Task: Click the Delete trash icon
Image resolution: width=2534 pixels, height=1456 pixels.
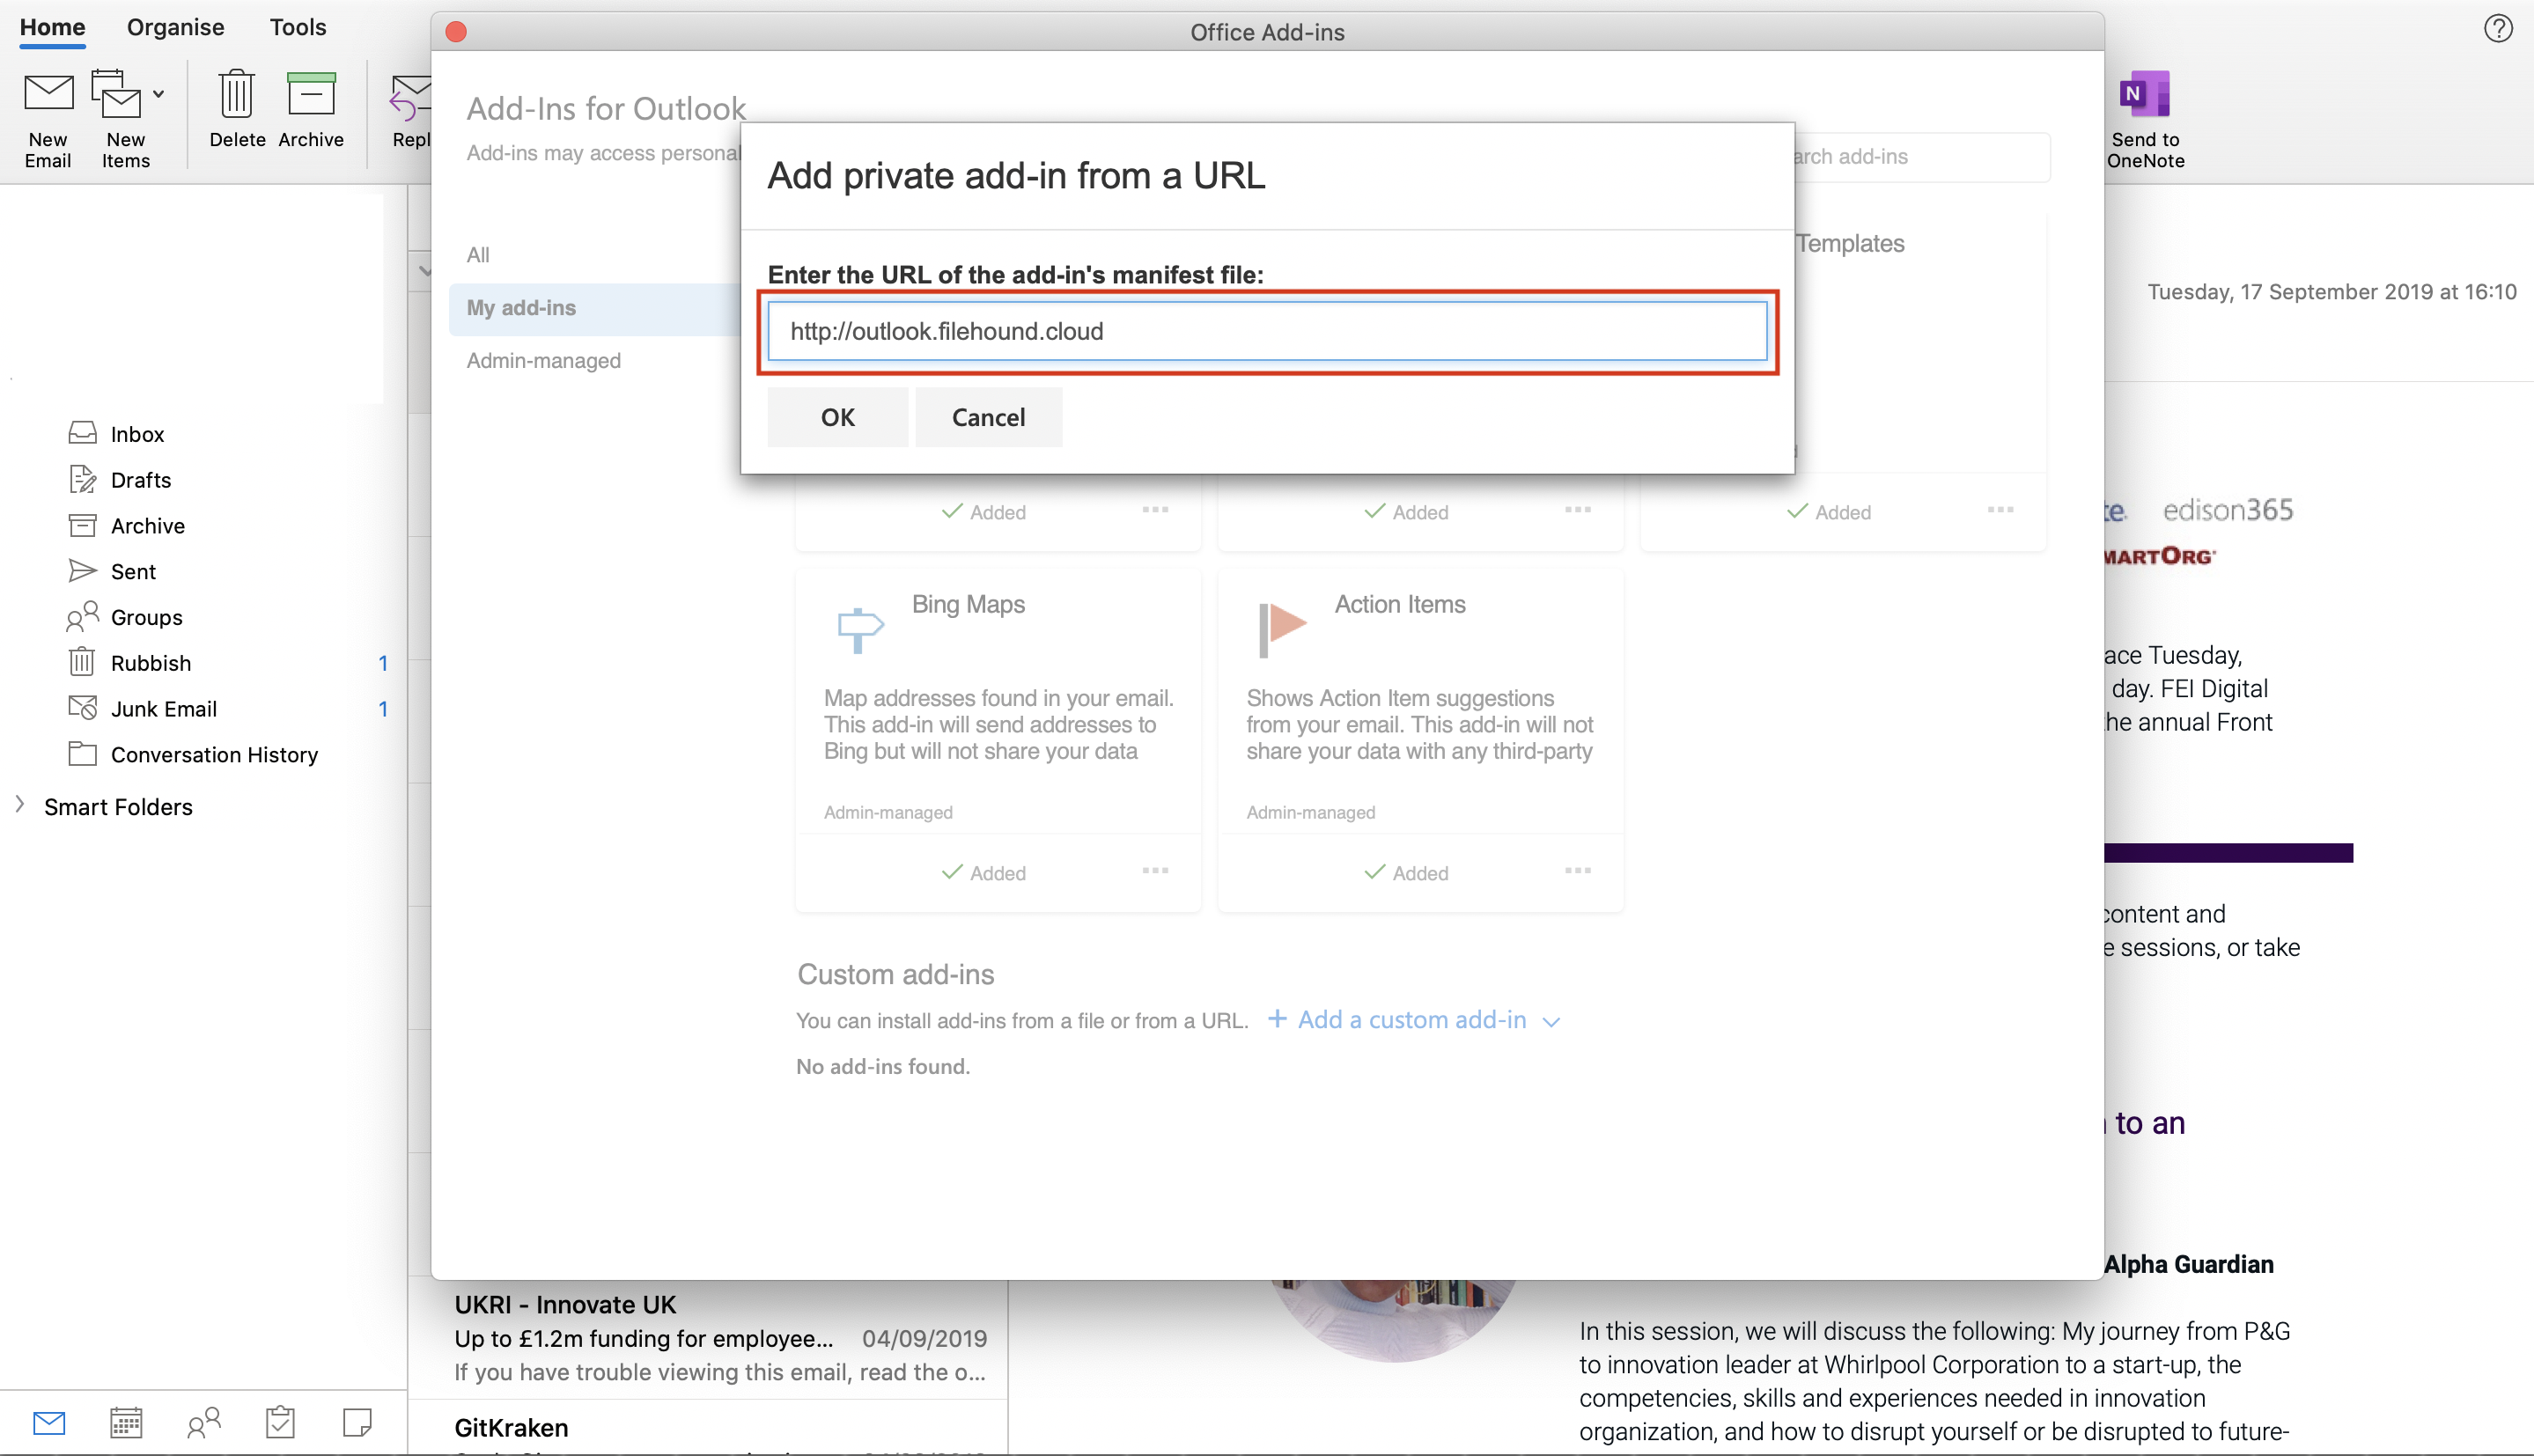Action: tap(236, 95)
